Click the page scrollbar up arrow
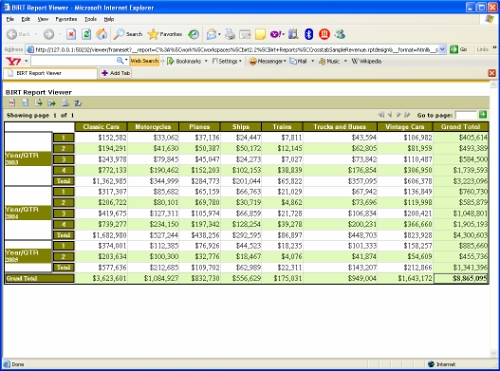Screen dimensions: 500x371 [x=494, y=85]
